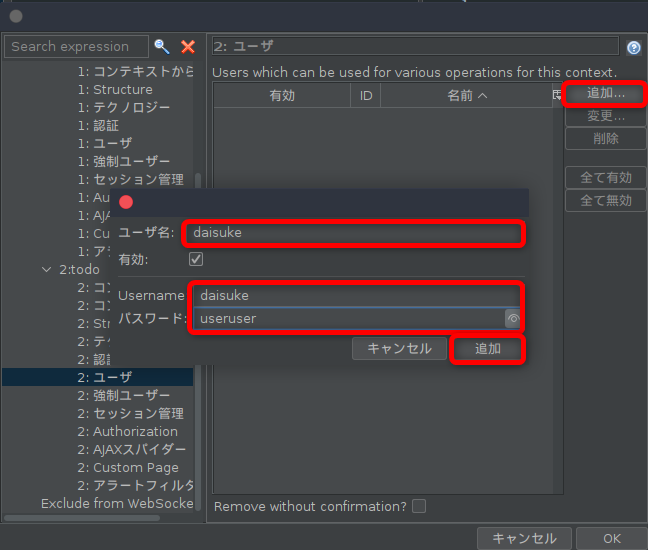Select 1: コンテキストから tree item
The width and height of the screenshot is (648, 550).
coord(135,71)
